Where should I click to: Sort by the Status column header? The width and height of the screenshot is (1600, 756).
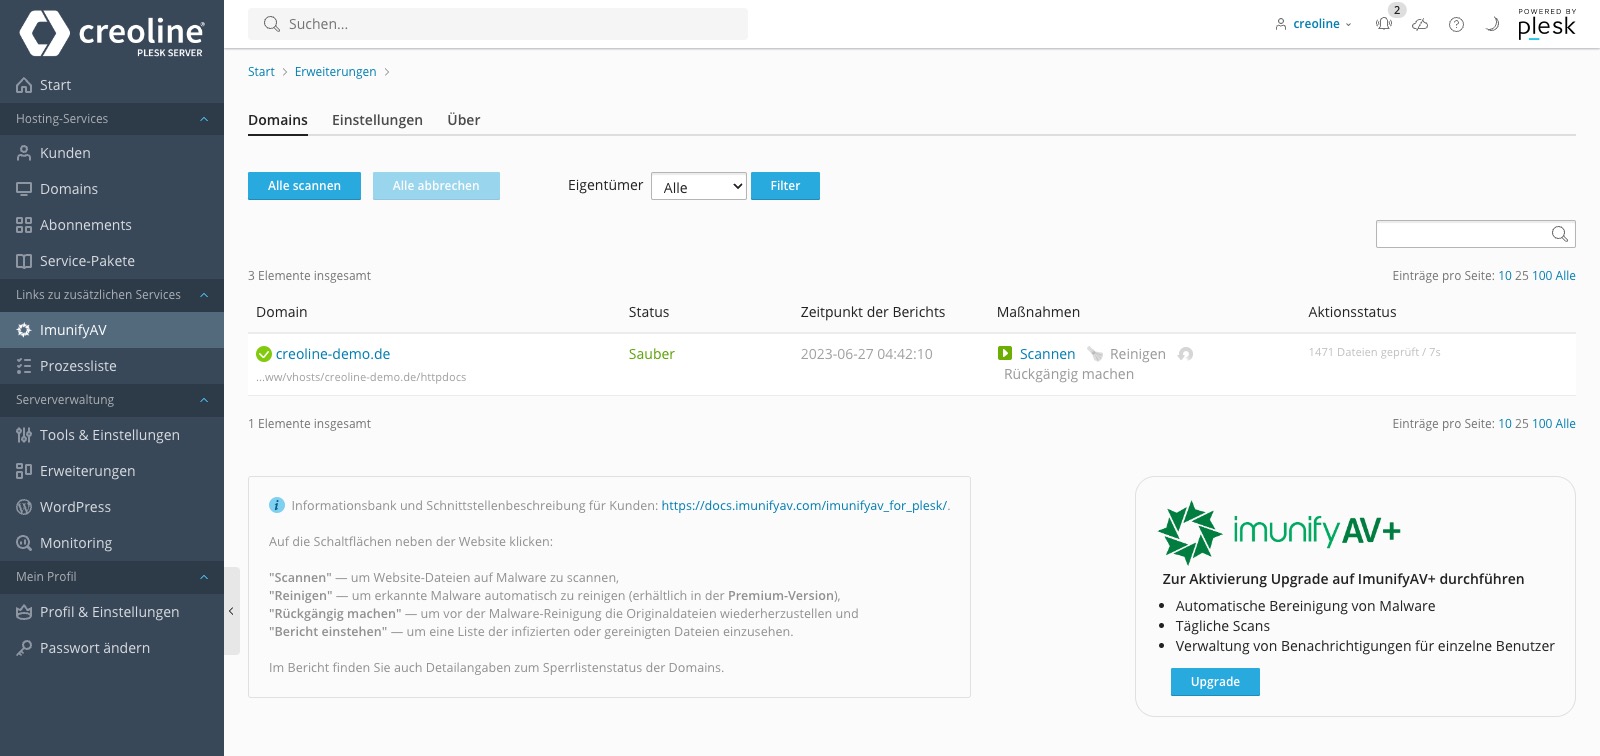click(x=649, y=312)
